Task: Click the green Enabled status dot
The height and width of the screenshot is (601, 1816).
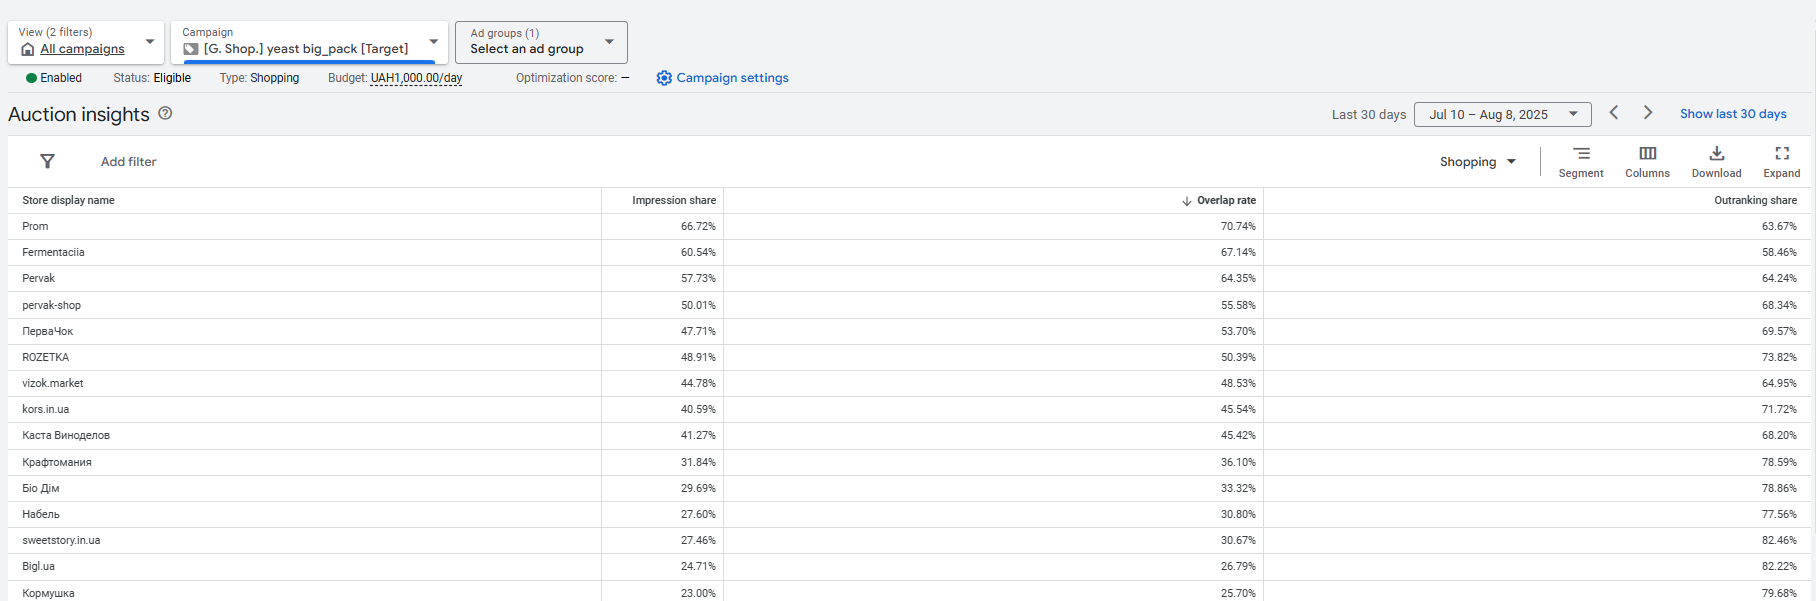Action: click(x=31, y=78)
